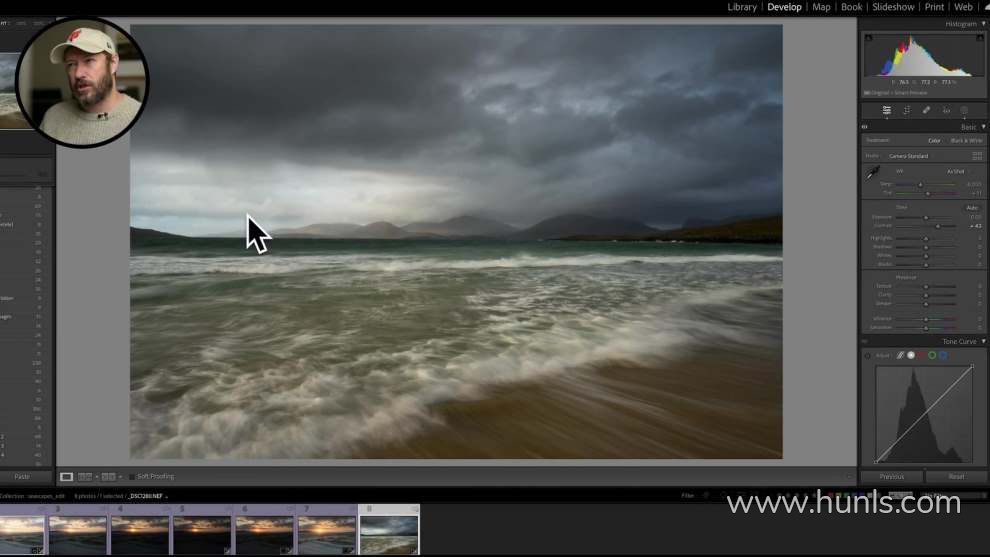Image resolution: width=990 pixels, height=557 pixels.
Task: Click the Saturation slider handle
Action: [x=926, y=328]
